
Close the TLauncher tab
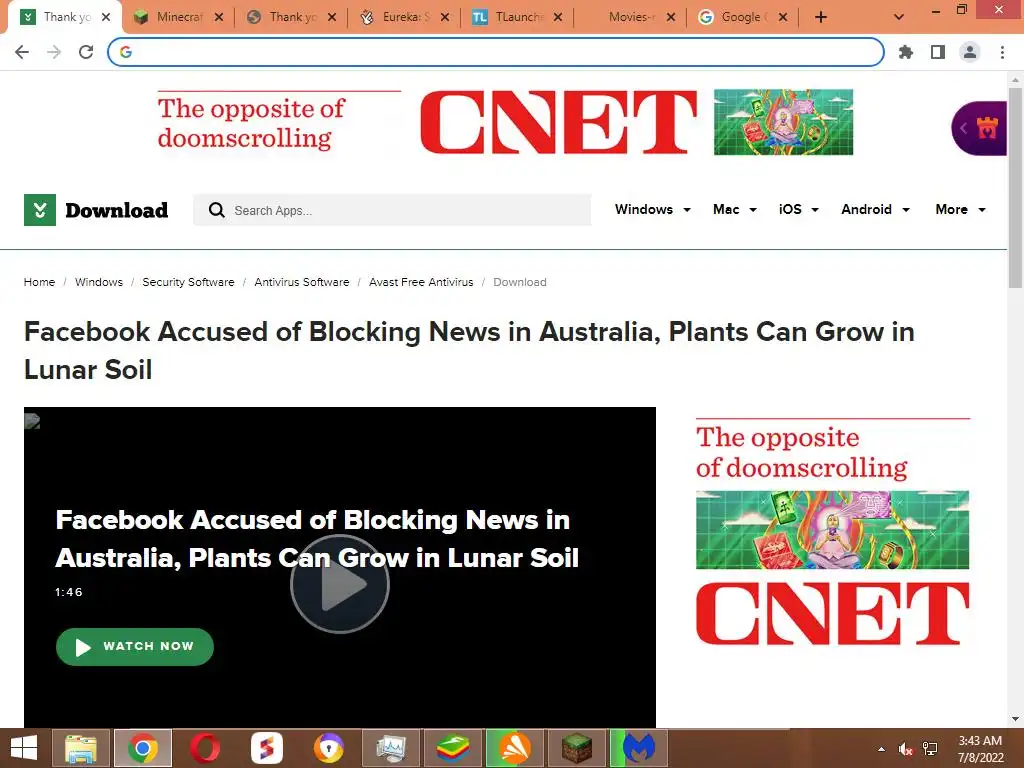coord(558,17)
